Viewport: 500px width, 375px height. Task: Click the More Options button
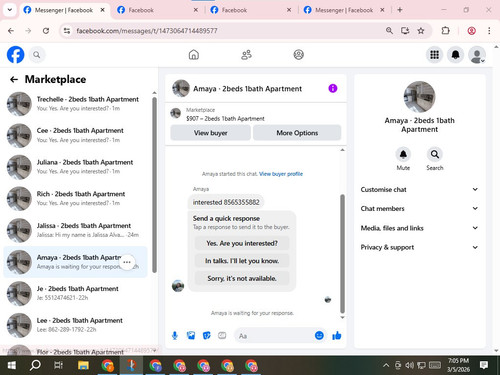pos(297,133)
